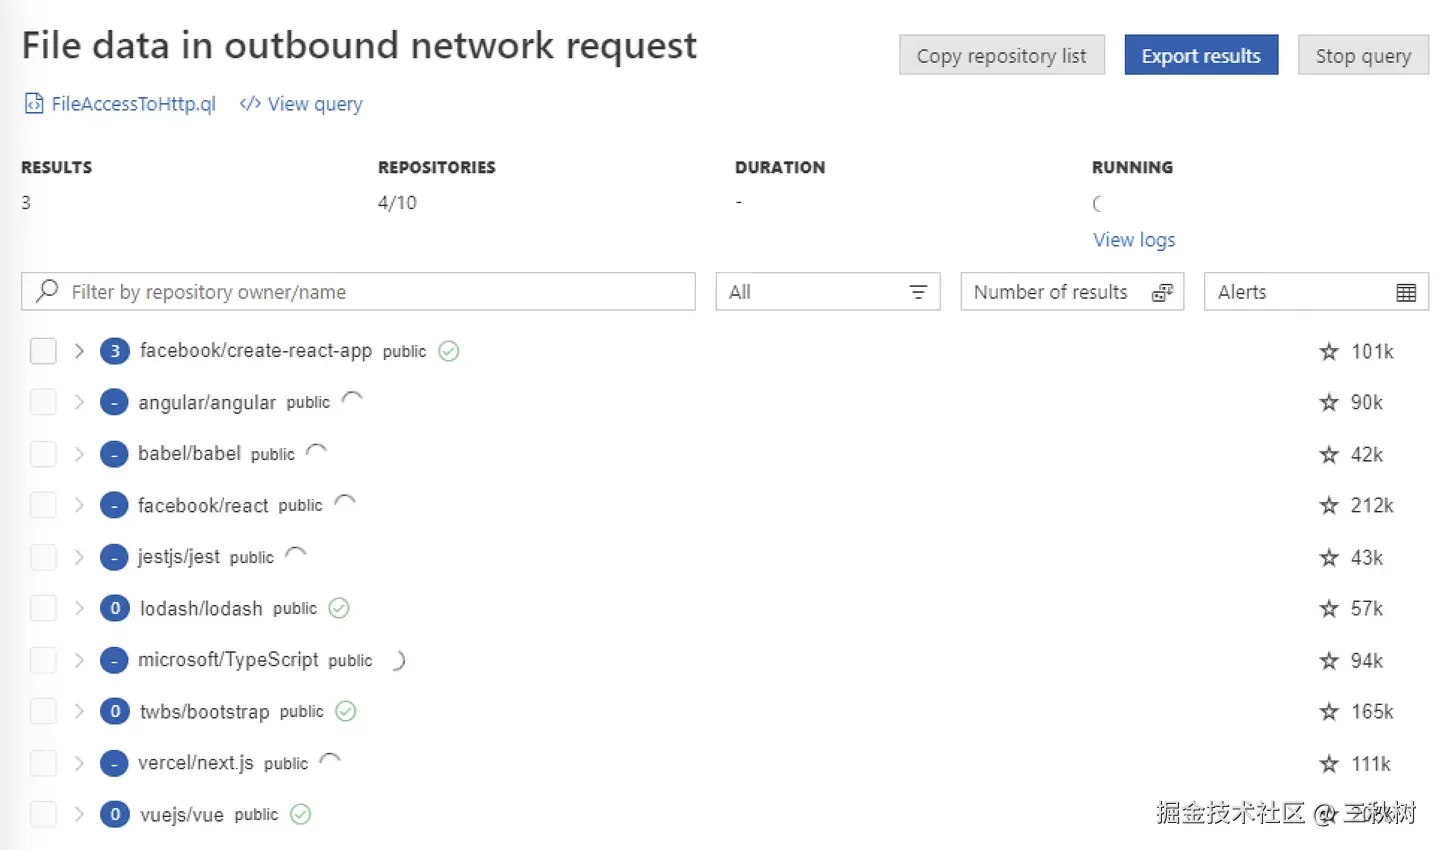Screen dimensions: 1440x850
Task: Open the Alerts view dropdown
Action: 1315,292
